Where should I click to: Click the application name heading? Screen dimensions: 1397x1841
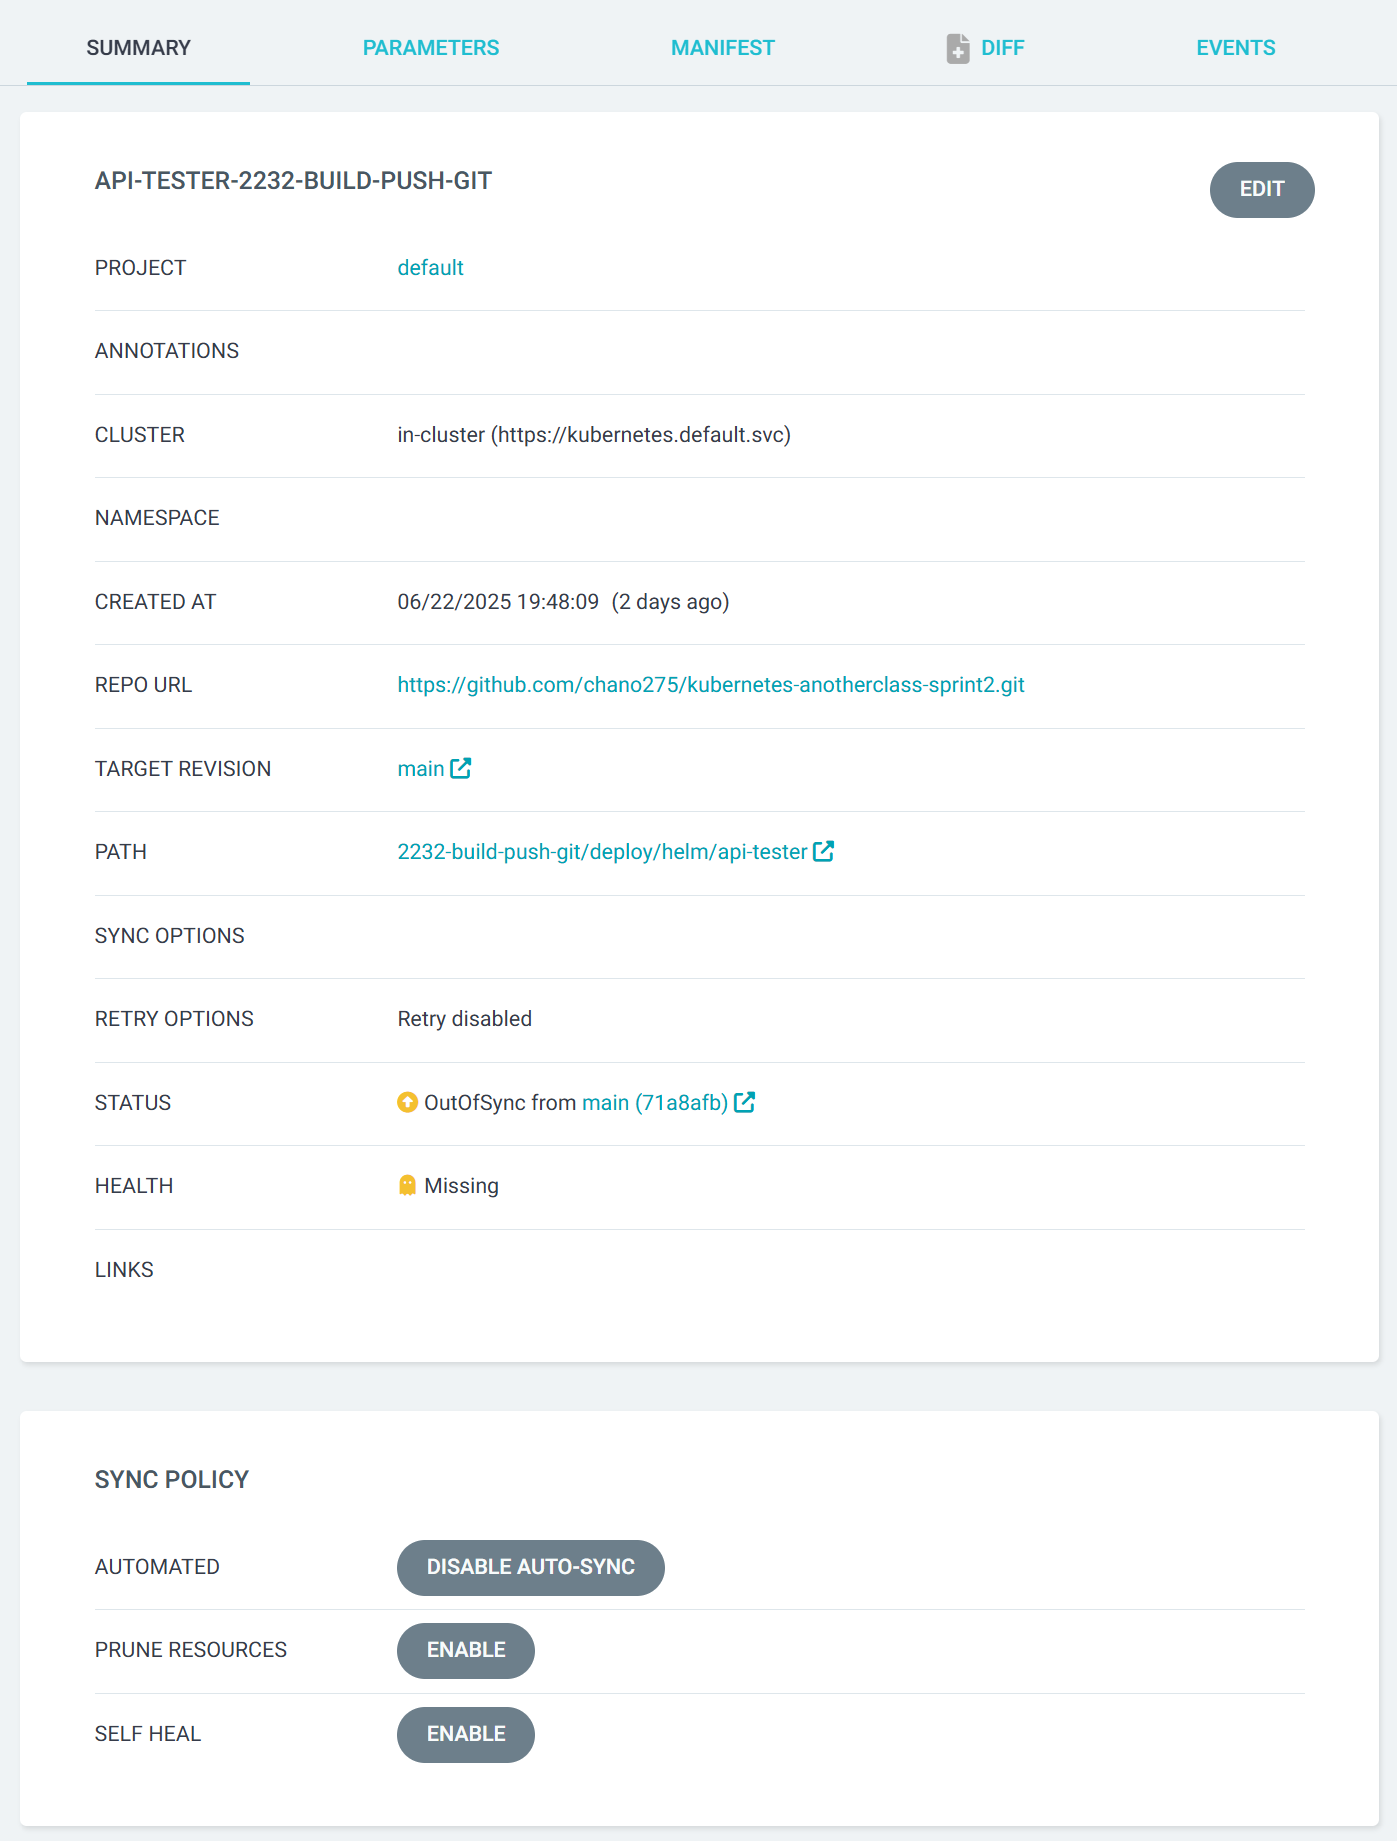coord(293,181)
